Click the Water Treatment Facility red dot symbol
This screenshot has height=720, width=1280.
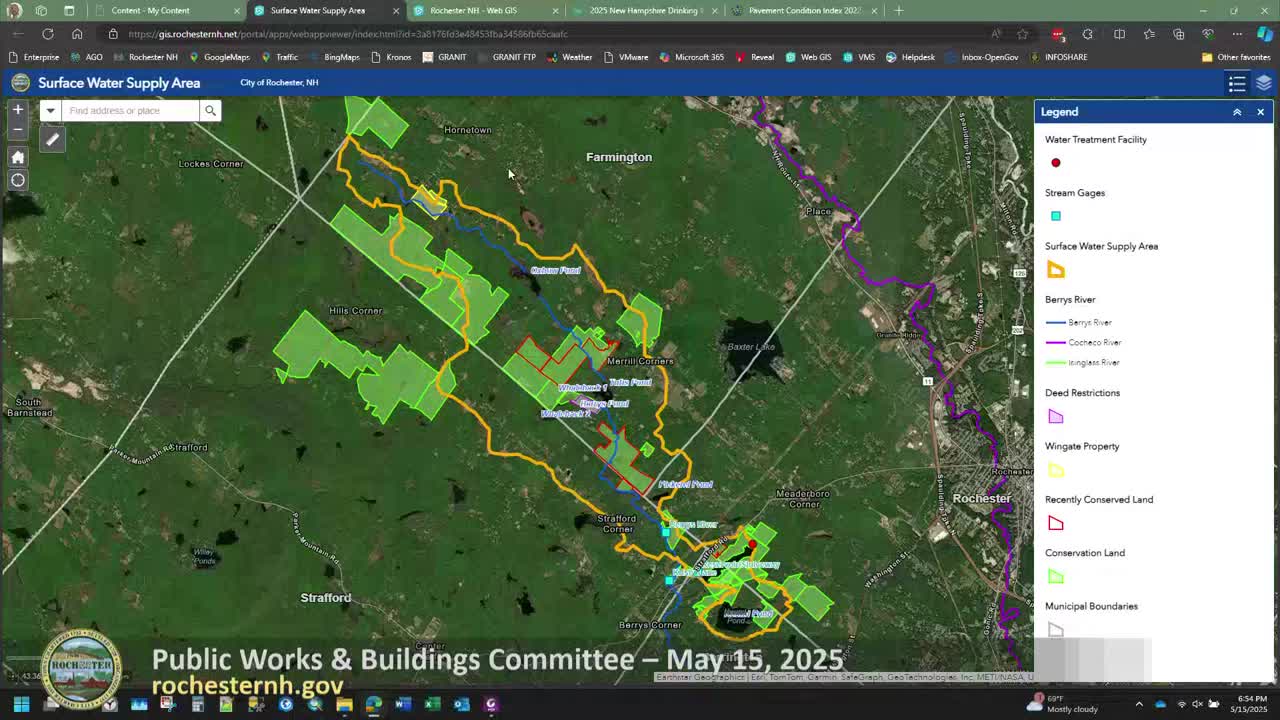point(1056,163)
